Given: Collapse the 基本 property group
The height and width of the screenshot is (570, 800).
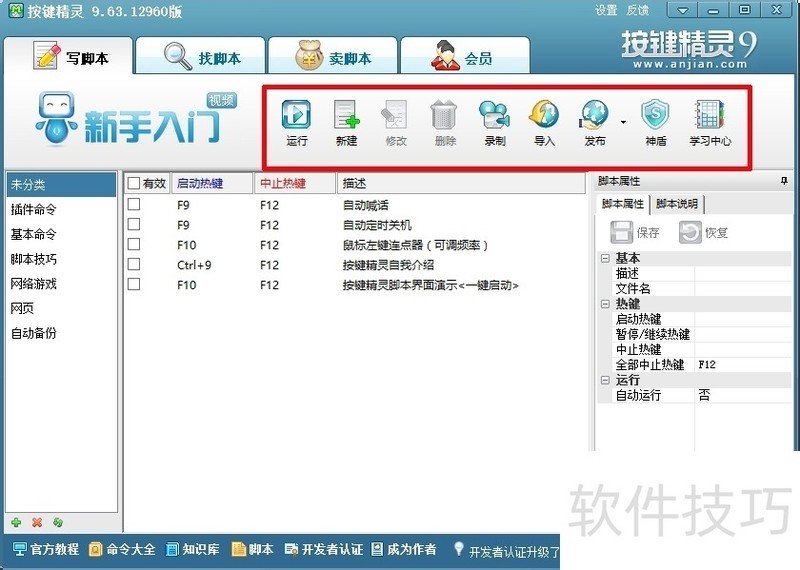Looking at the screenshot, I should 605,258.
